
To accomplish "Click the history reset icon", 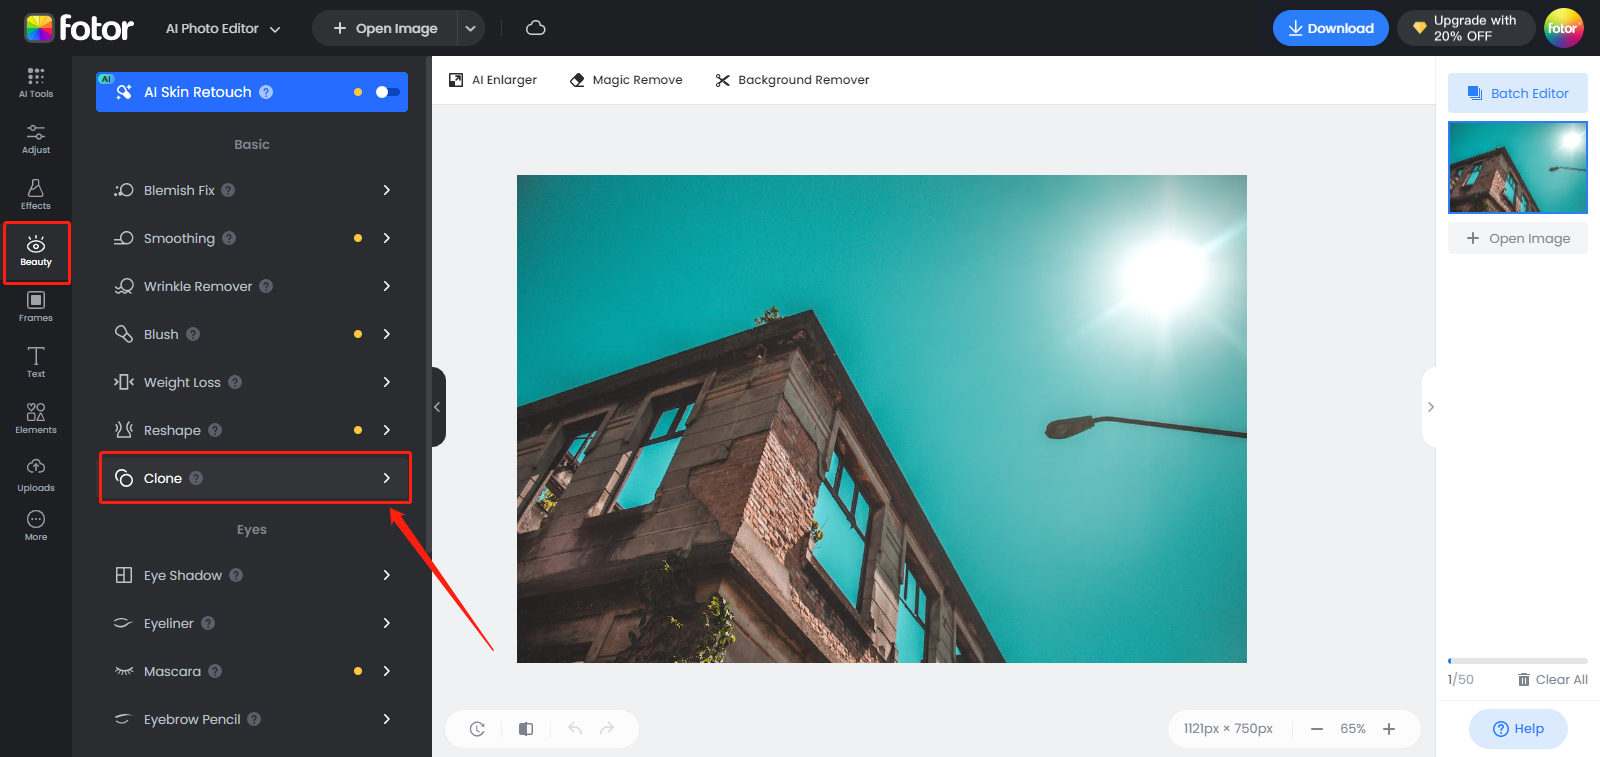I will pos(477,729).
